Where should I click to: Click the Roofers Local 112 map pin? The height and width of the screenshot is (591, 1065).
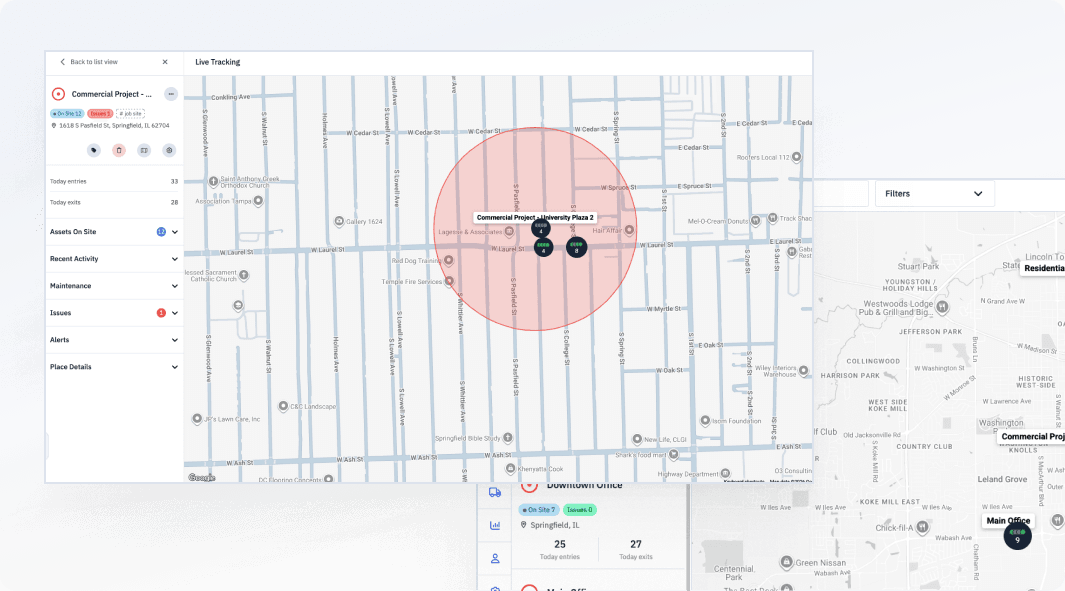tap(797, 157)
